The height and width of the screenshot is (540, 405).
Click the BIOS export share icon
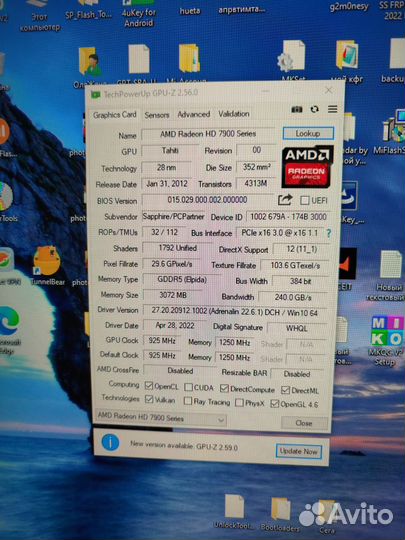pos(285,200)
